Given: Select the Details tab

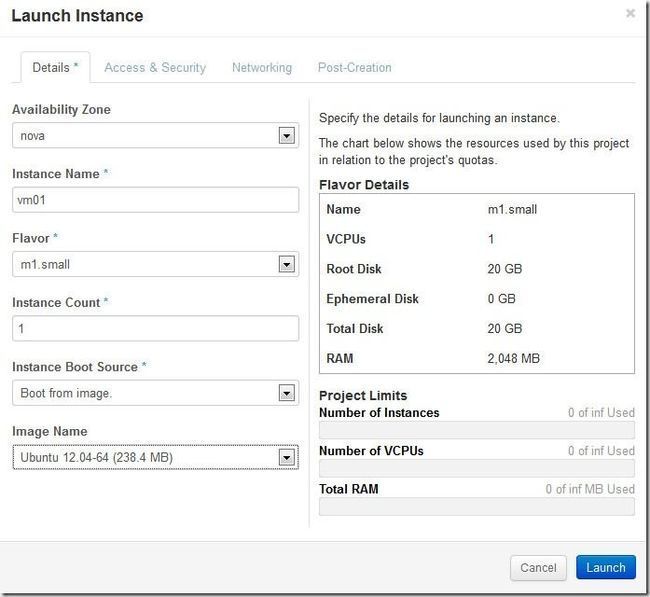Looking at the screenshot, I should pyautogui.click(x=55, y=68).
